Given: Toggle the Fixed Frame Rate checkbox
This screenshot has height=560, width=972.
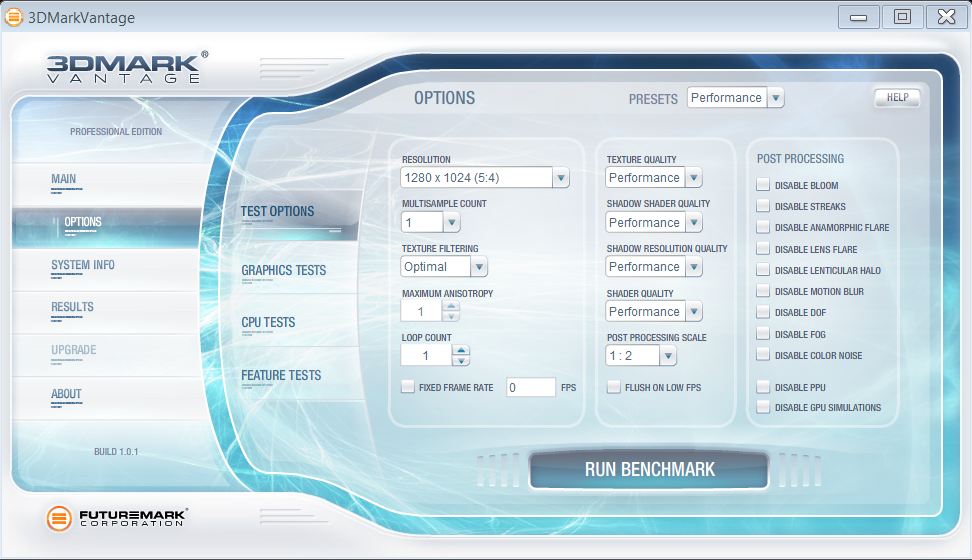Looking at the screenshot, I should click(x=407, y=387).
